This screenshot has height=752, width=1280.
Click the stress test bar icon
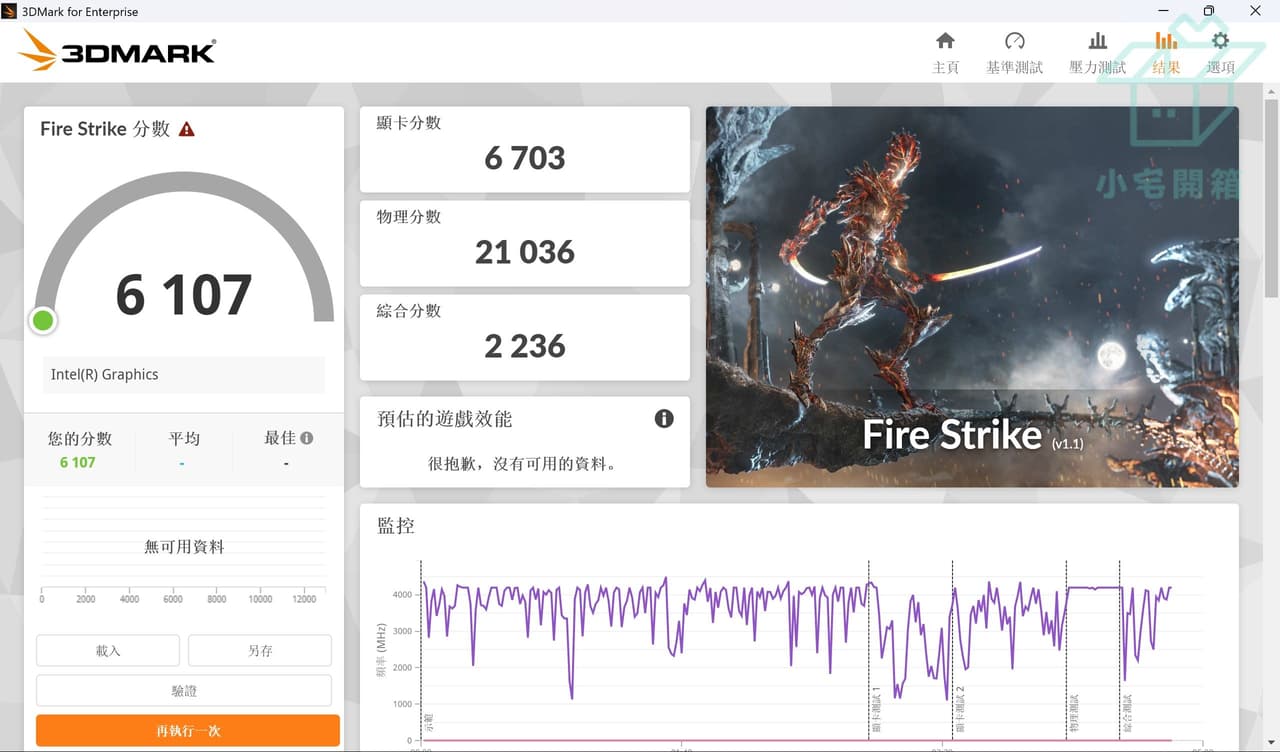click(1098, 41)
